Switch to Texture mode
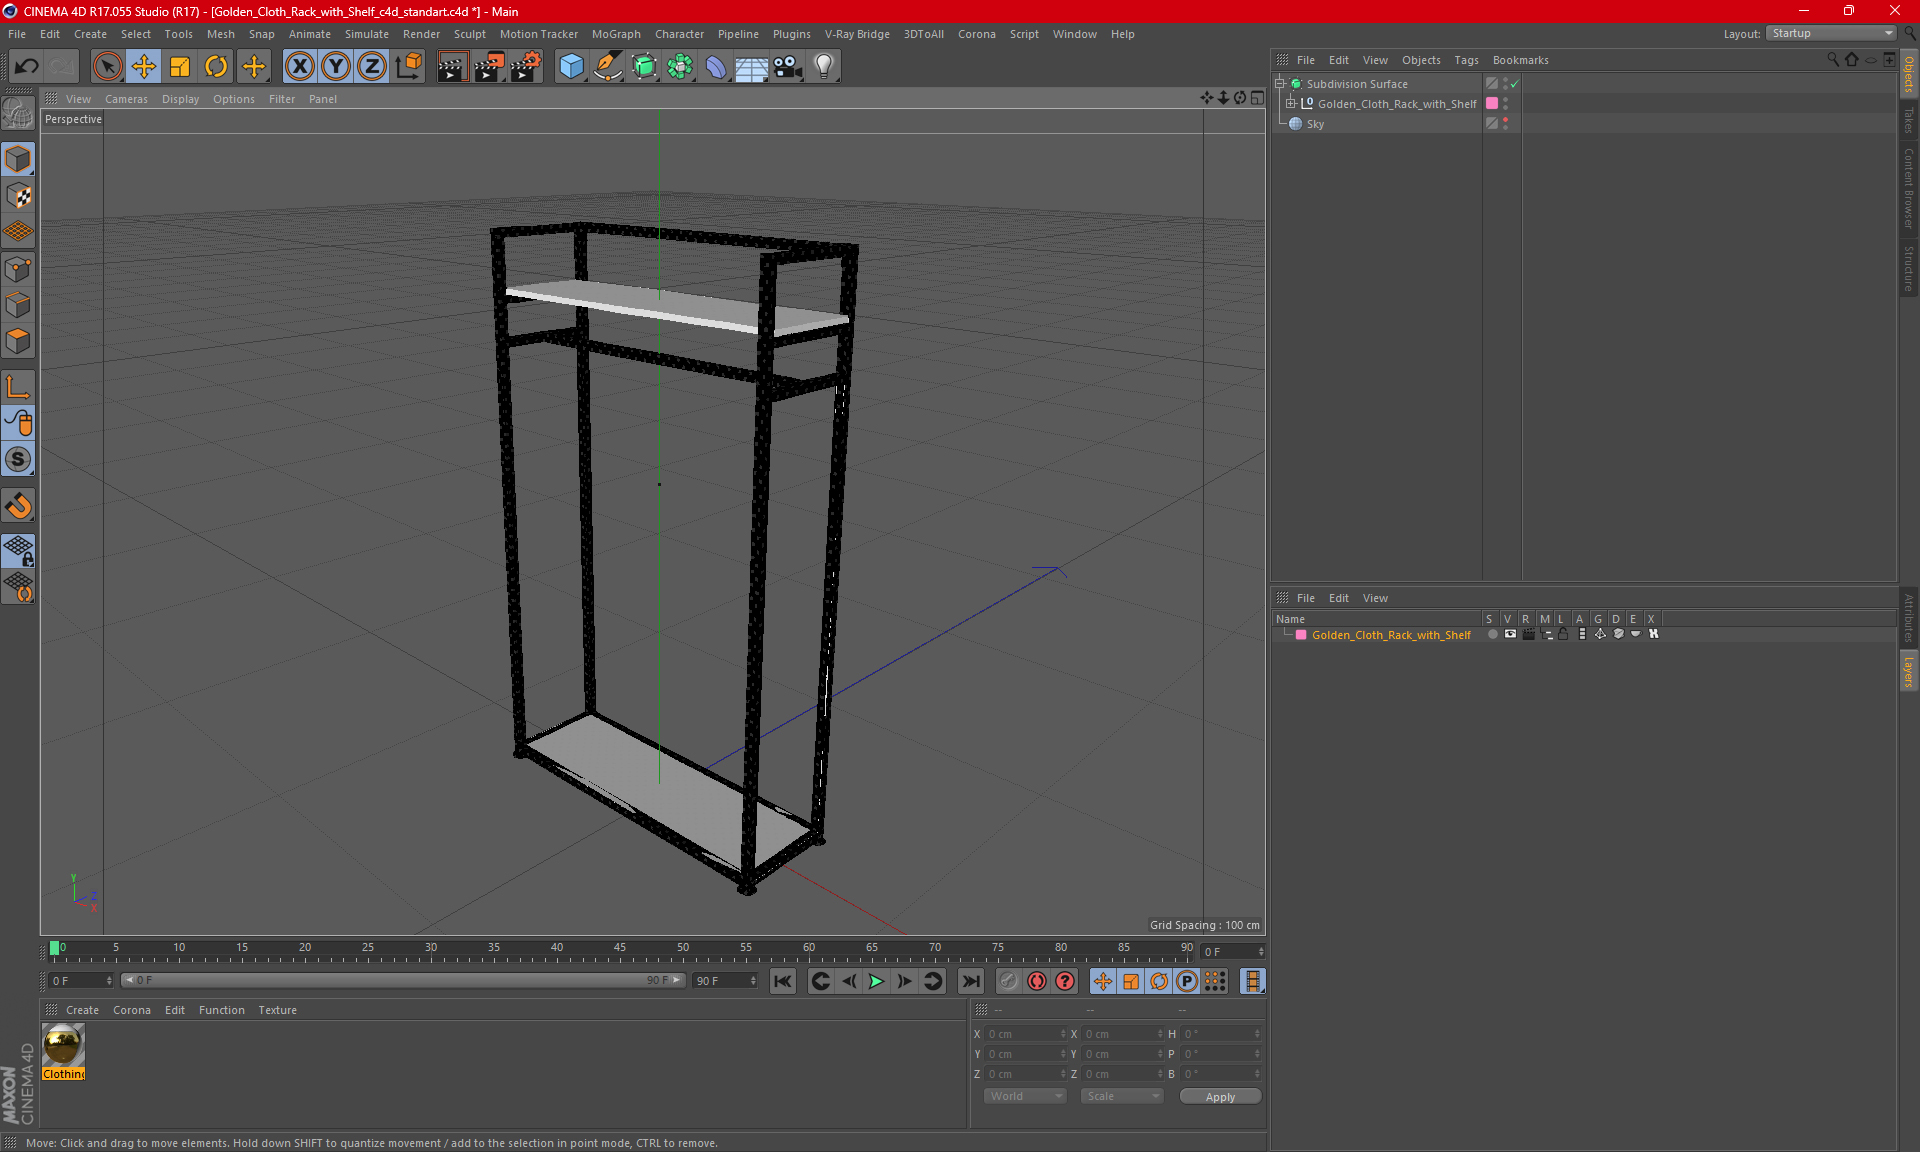This screenshot has height=1152, width=1920. [18, 196]
